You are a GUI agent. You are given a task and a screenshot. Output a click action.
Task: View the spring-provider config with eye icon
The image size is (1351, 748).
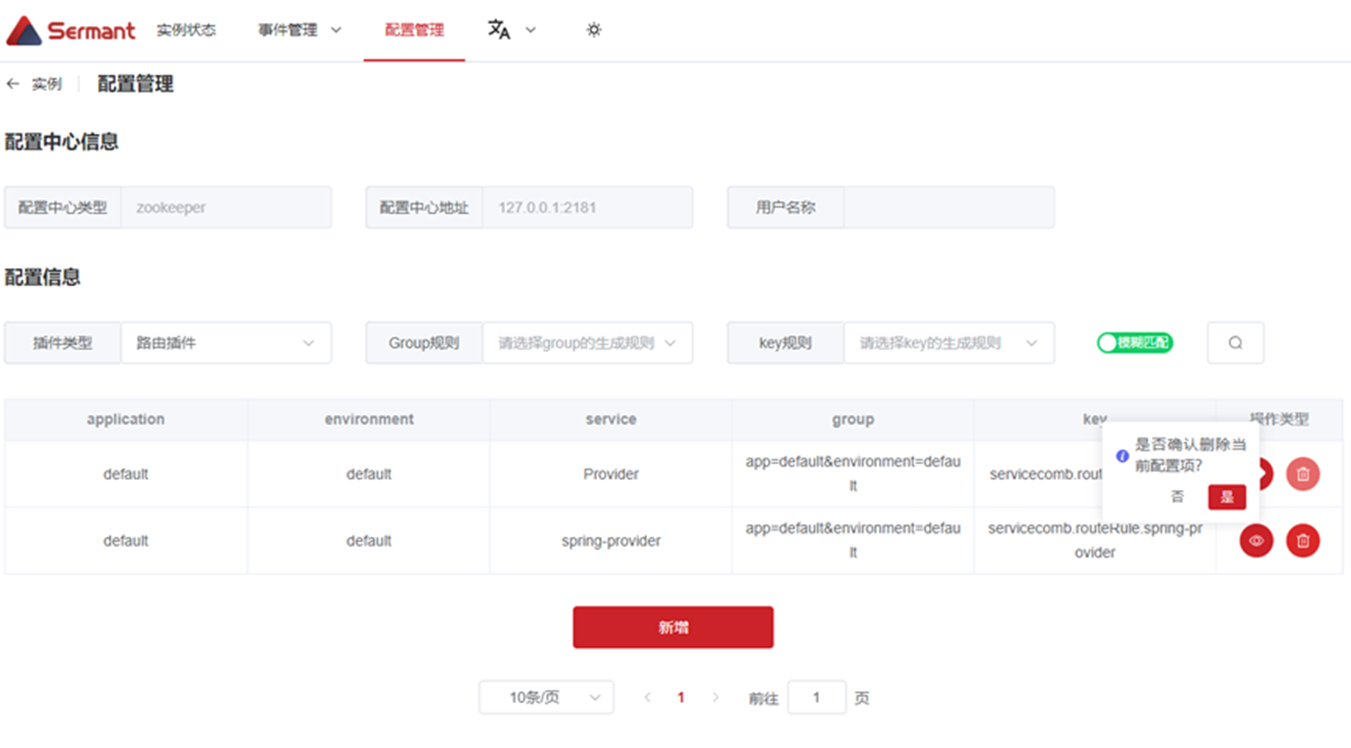tap(1256, 541)
